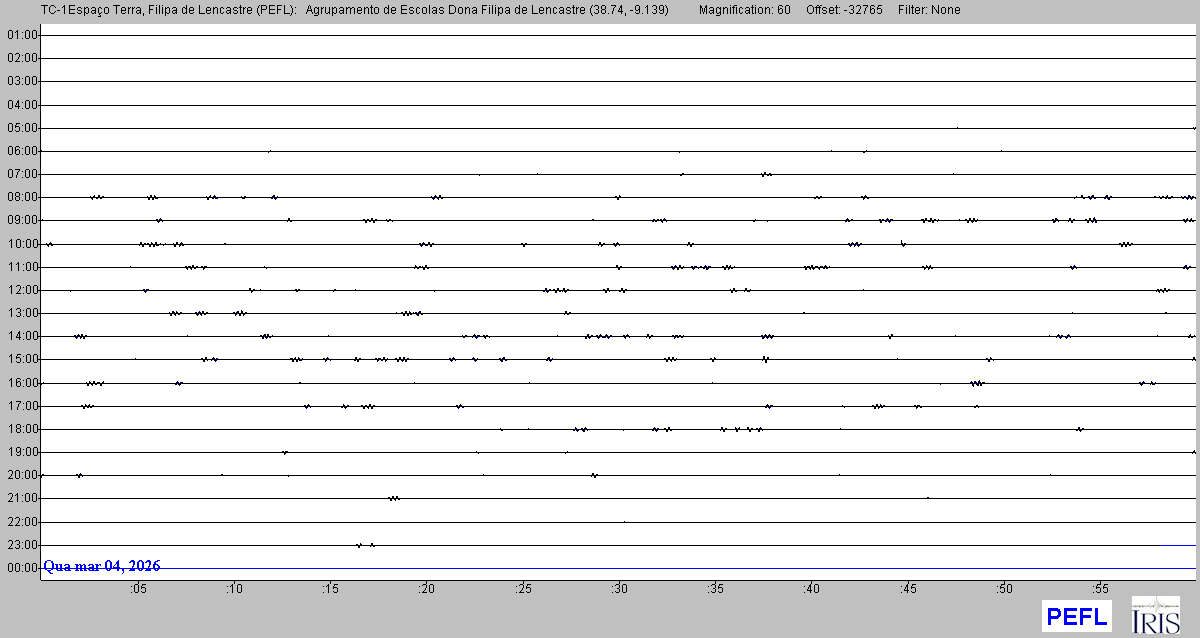Click the blue PEFL station badge
This screenshot has height=638, width=1200.
coord(1075,616)
